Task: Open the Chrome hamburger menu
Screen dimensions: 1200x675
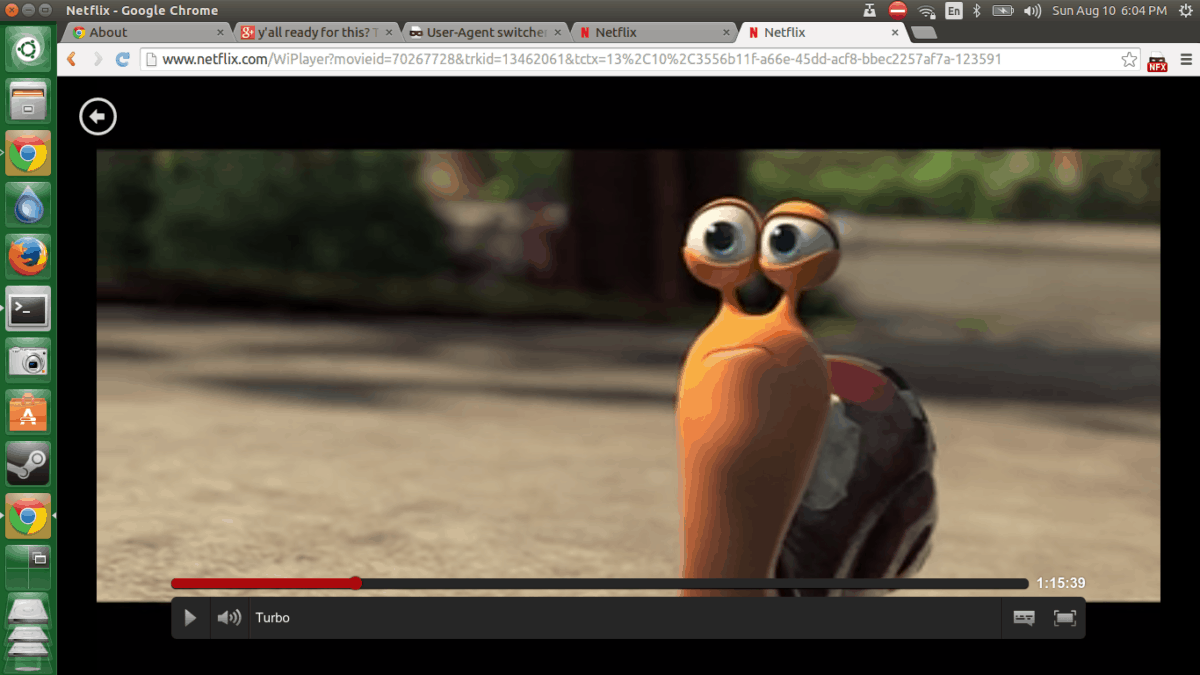Action: coord(1184,59)
